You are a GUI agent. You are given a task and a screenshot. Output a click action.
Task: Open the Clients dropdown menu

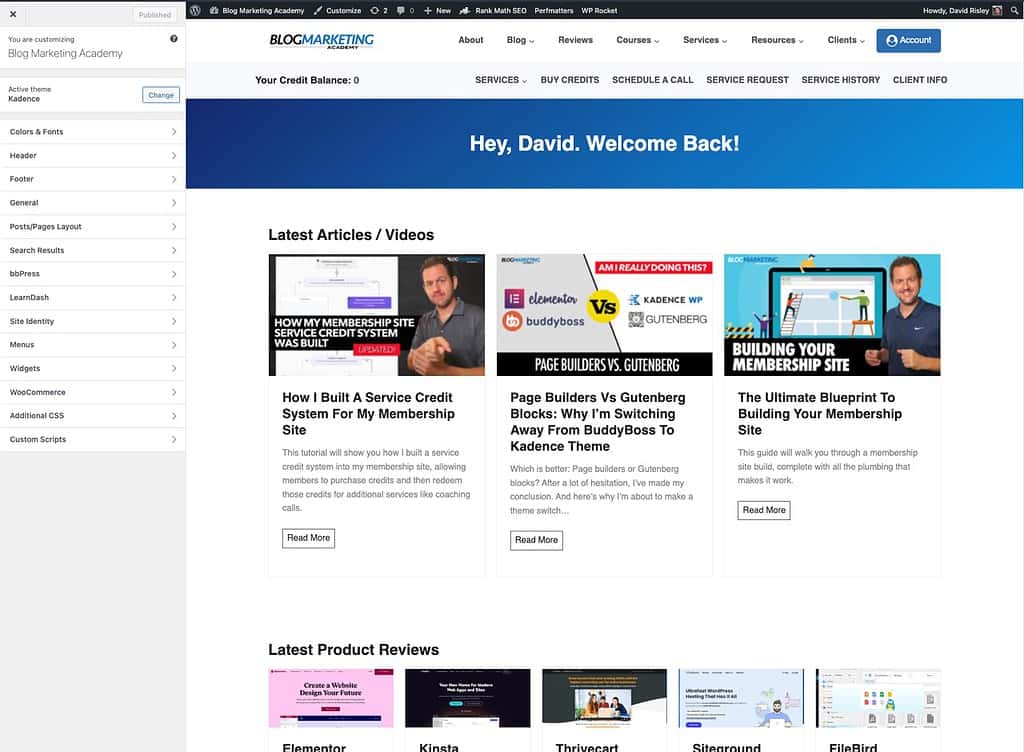pyautogui.click(x=846, y=40)
